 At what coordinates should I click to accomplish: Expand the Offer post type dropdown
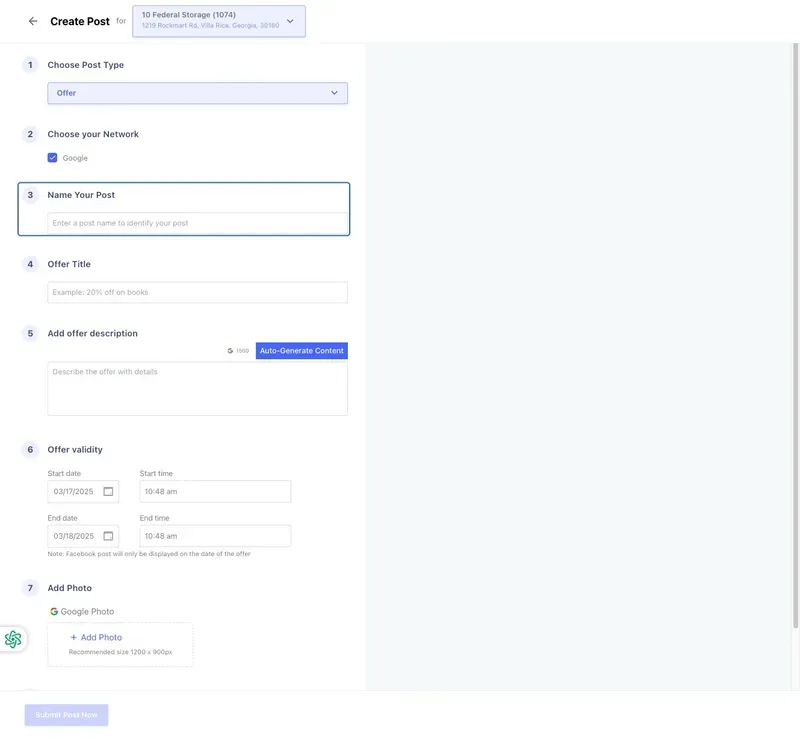[197, 93]
